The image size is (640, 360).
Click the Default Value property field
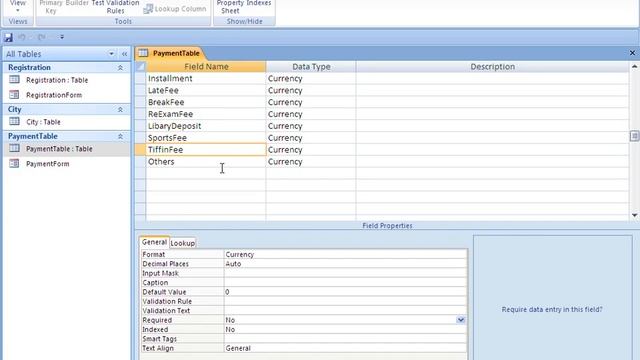point(345,292)
